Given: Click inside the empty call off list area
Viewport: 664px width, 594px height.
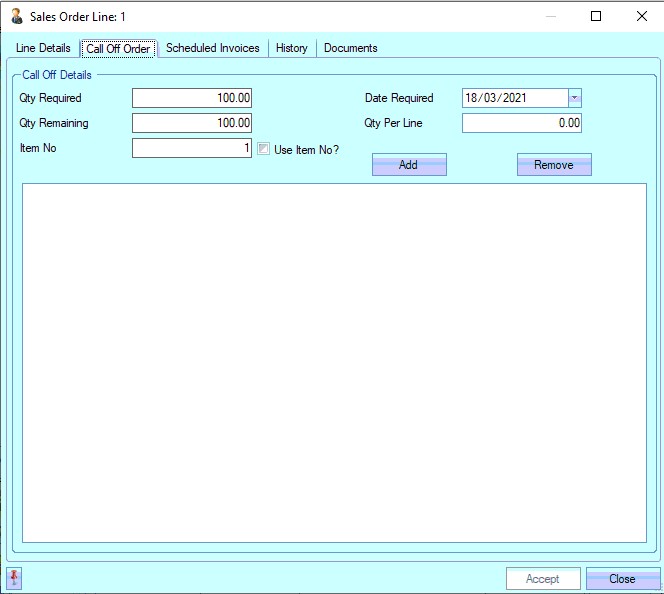Looking at the screenshot, I should pyautogui.click(x=334, y=362).
